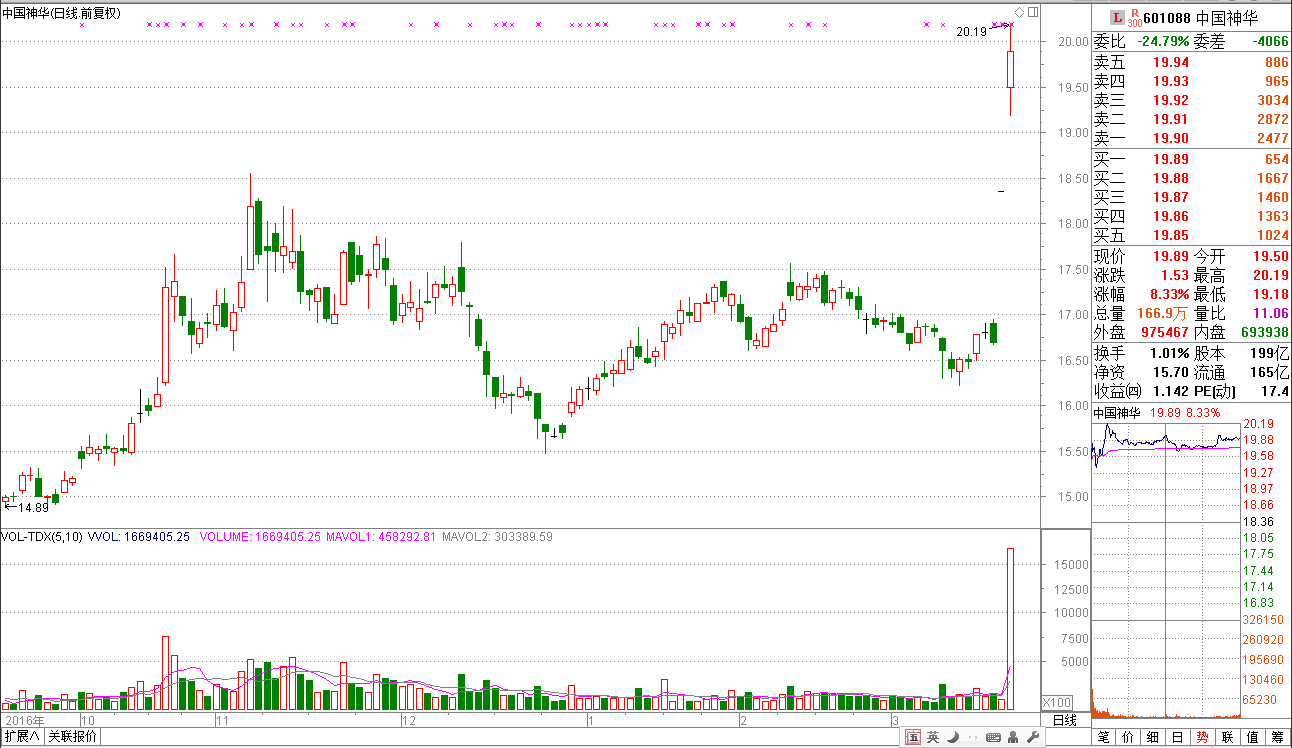Click the 卖一 price 19.90
Image resolution: width=1292 pixels, height=748 pixels.
pyautogui.click(x=1171, y=138)
